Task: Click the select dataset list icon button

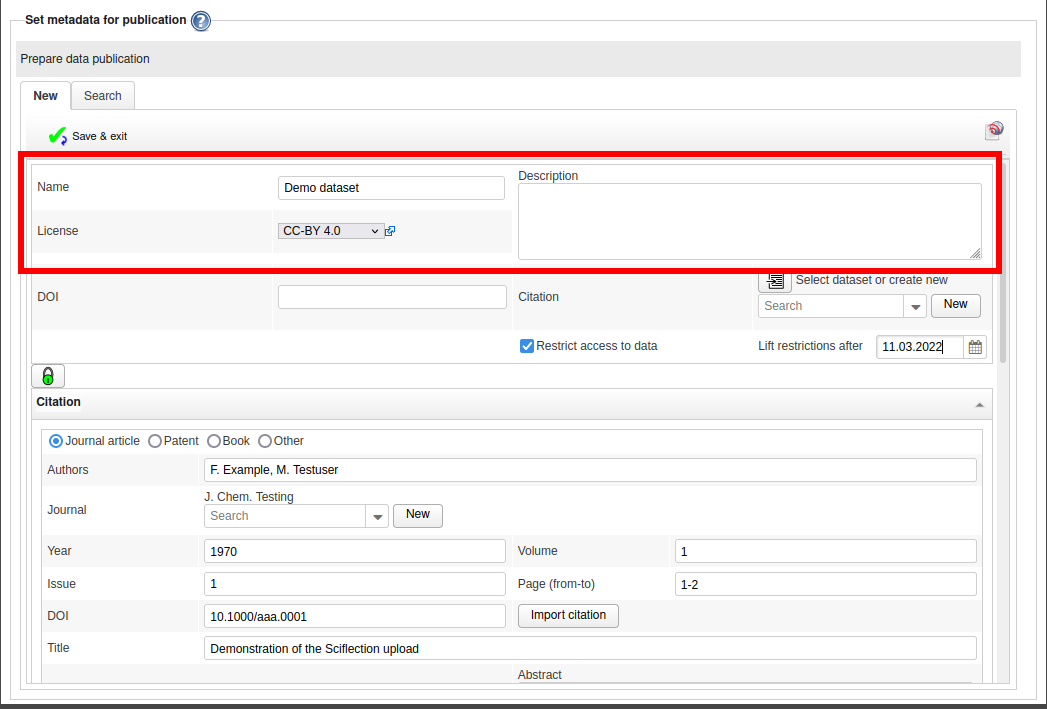Action: pyautogui.click(x=775, y=281)
